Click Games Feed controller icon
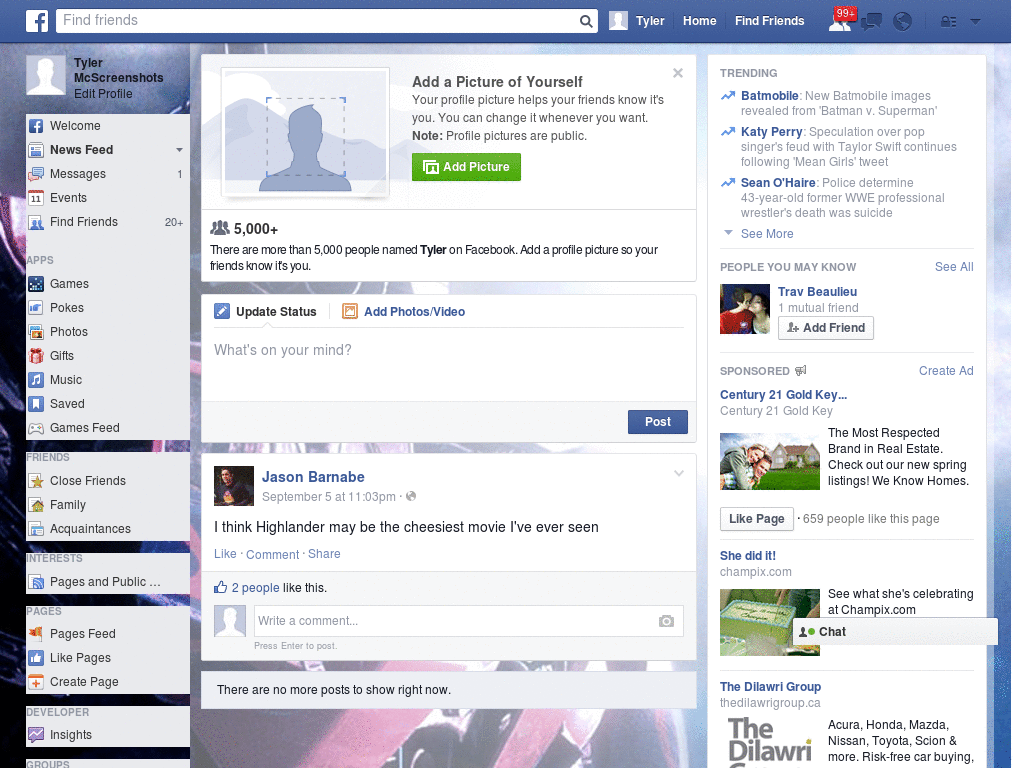This screenshot has width=1024, height=768. pyautogui.click(x=36, y=428)
